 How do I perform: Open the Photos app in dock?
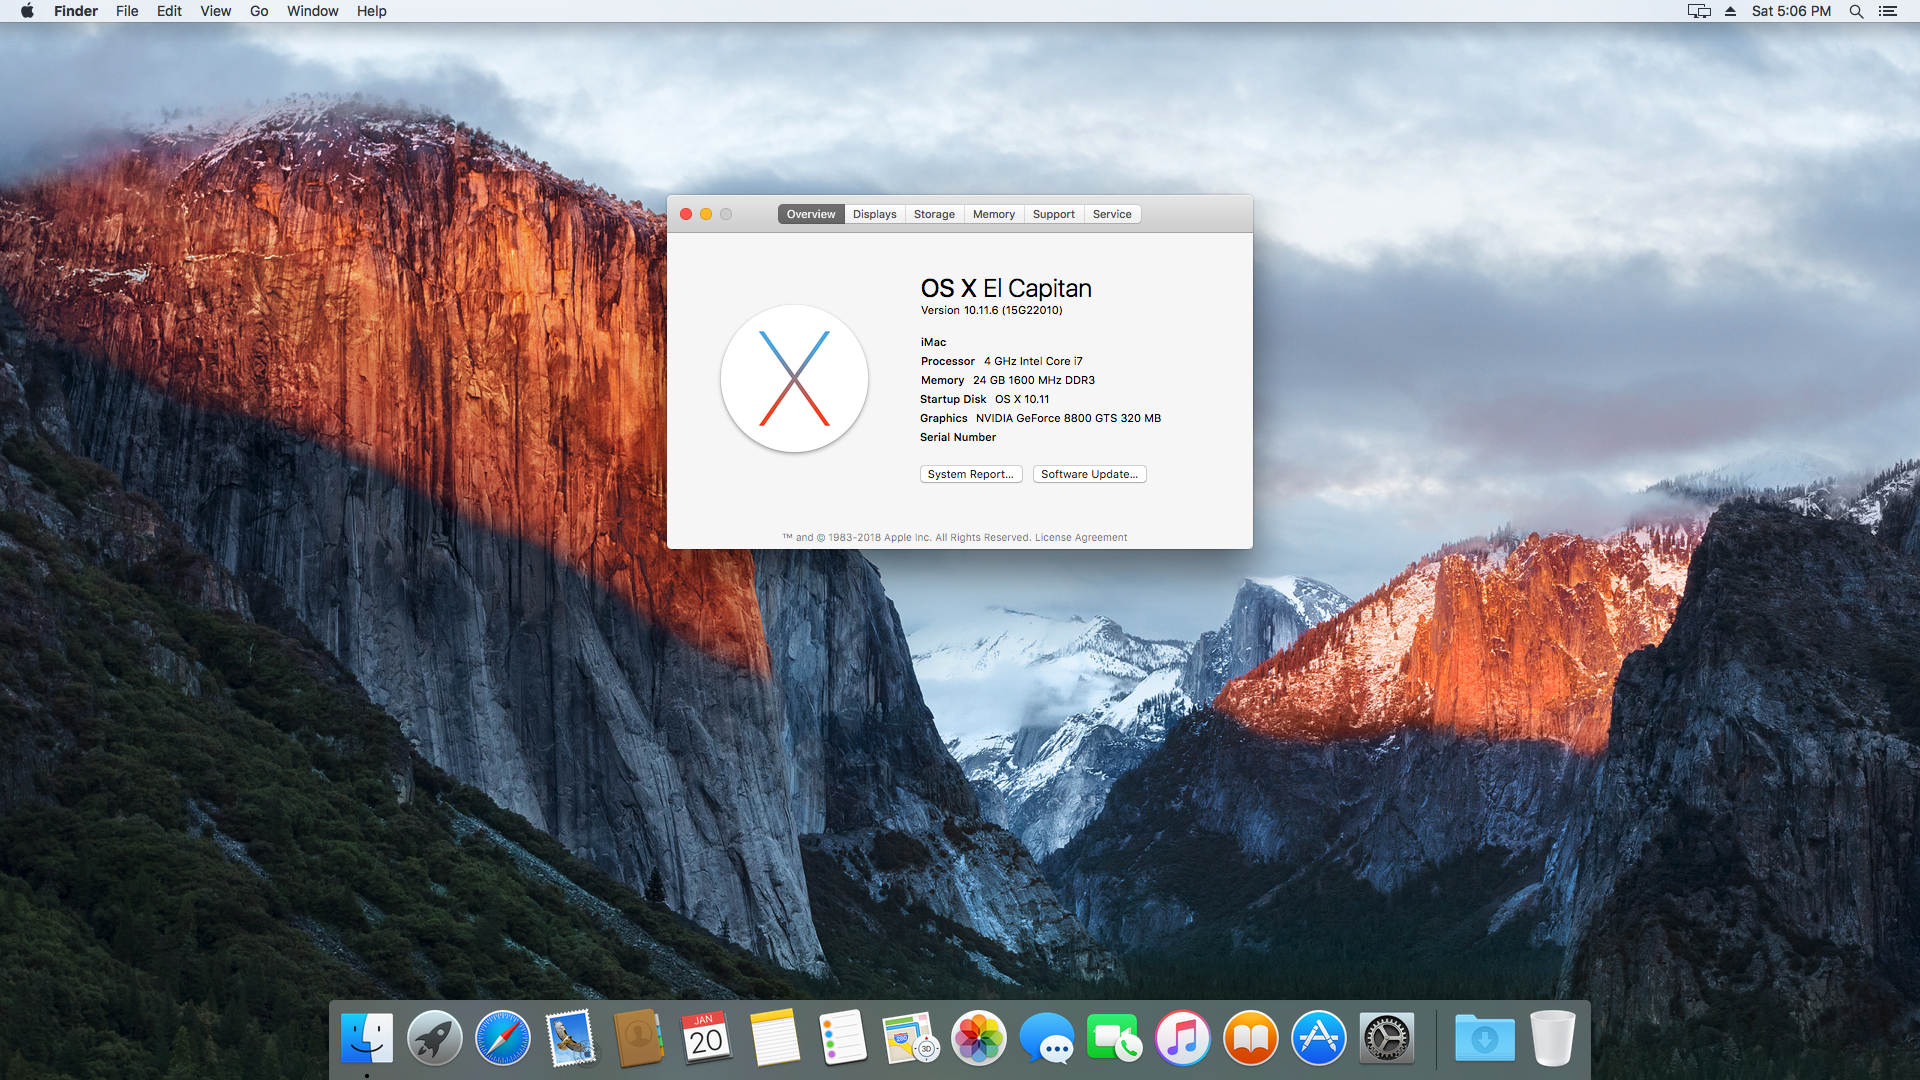point(978,1038)
